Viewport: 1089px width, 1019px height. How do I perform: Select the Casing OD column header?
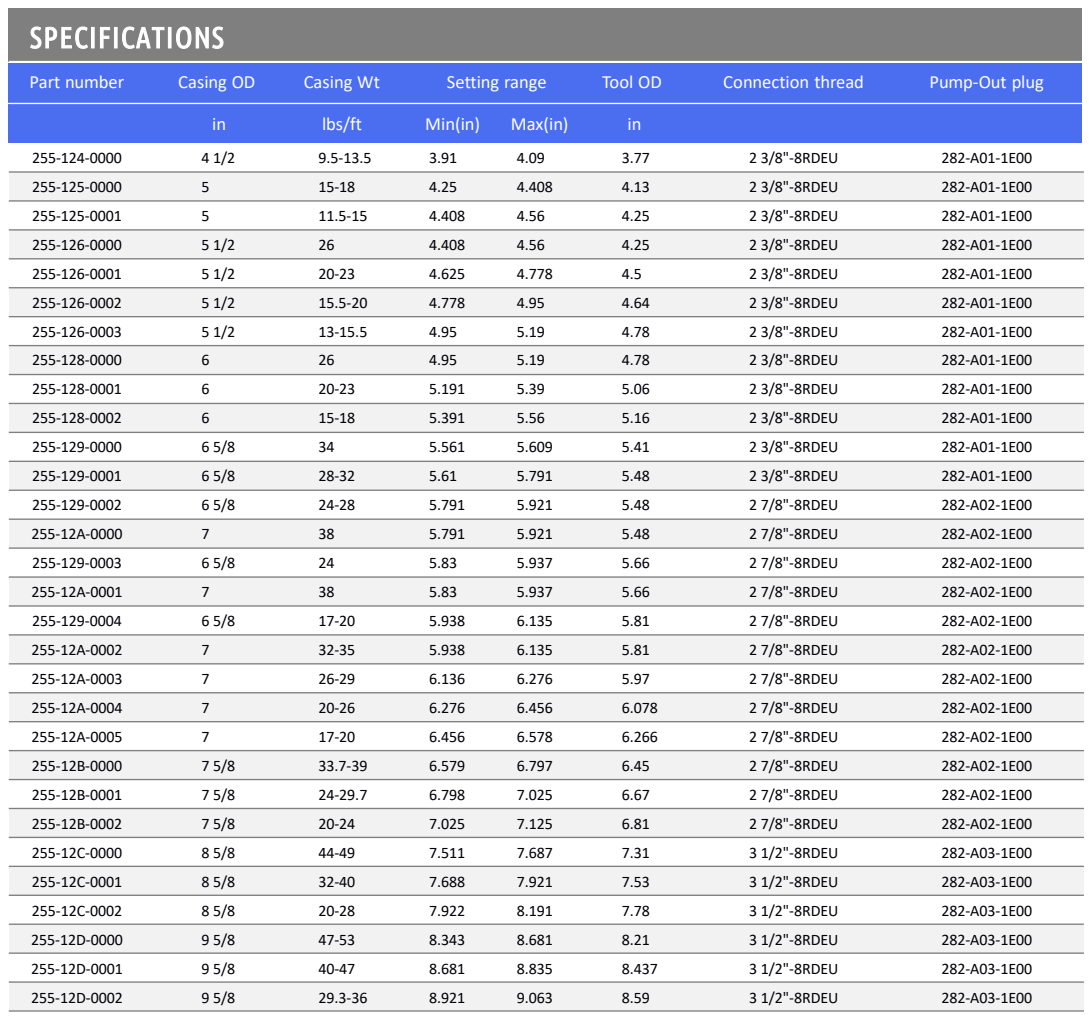216,83
